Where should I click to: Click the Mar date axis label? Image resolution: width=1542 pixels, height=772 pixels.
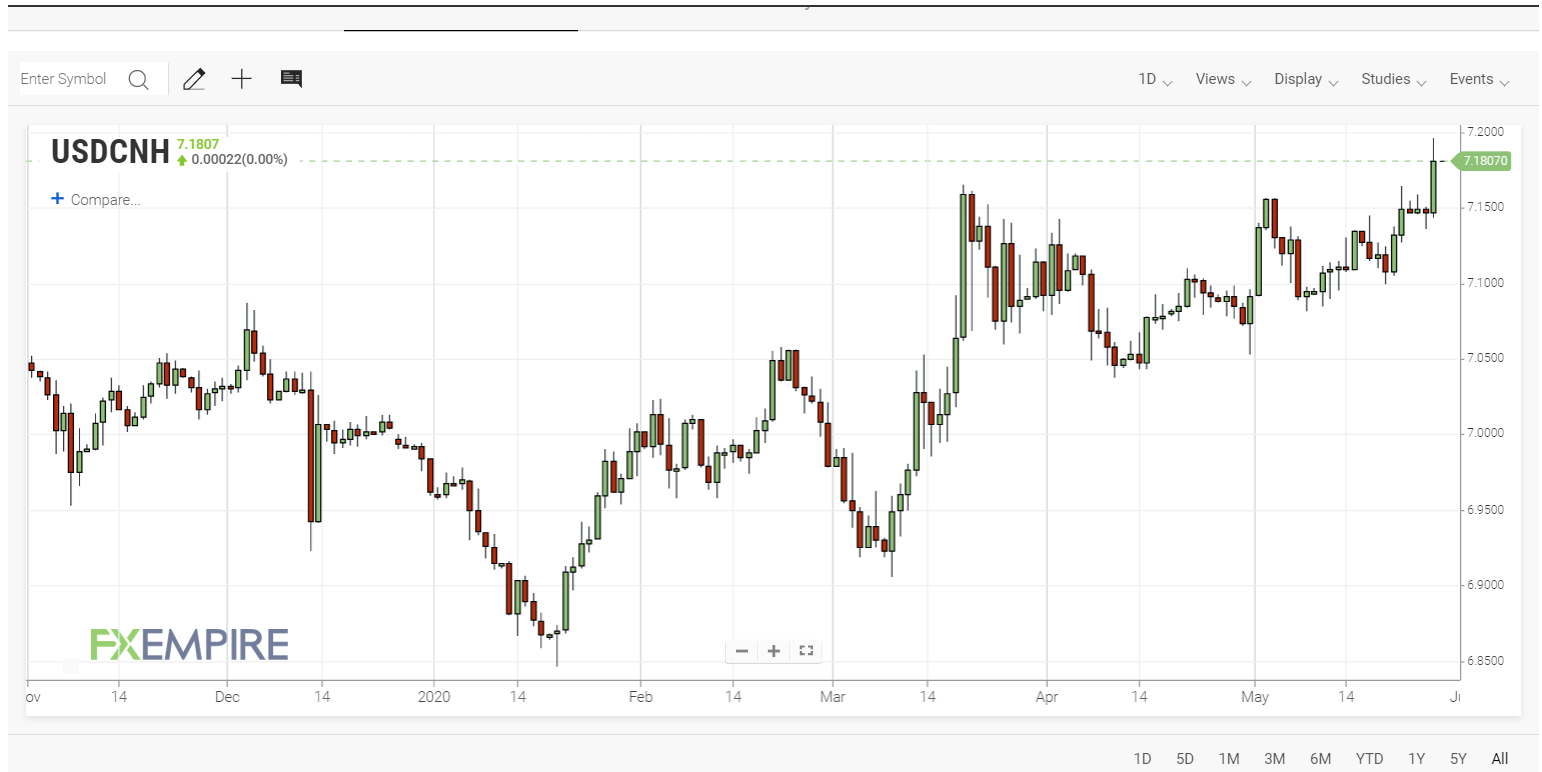tap(832, 696)
